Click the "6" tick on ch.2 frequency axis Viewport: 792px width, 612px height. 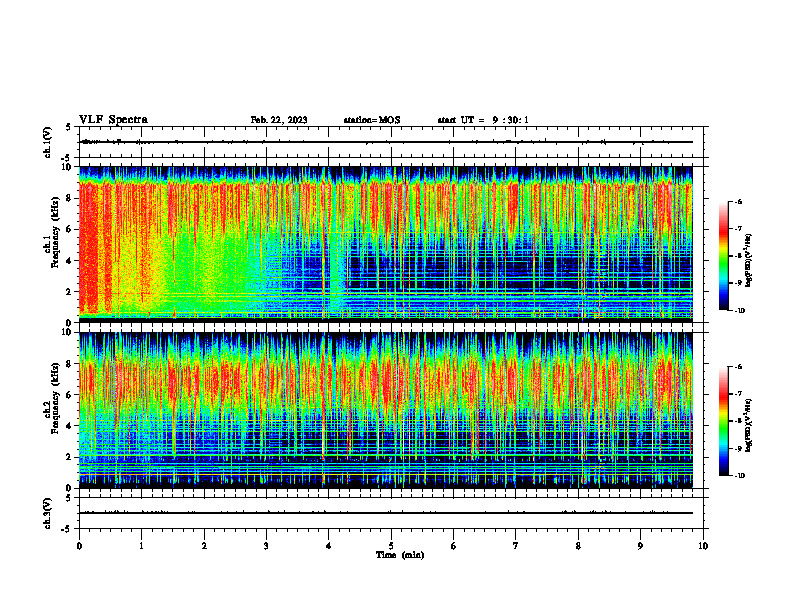[70, 394]
